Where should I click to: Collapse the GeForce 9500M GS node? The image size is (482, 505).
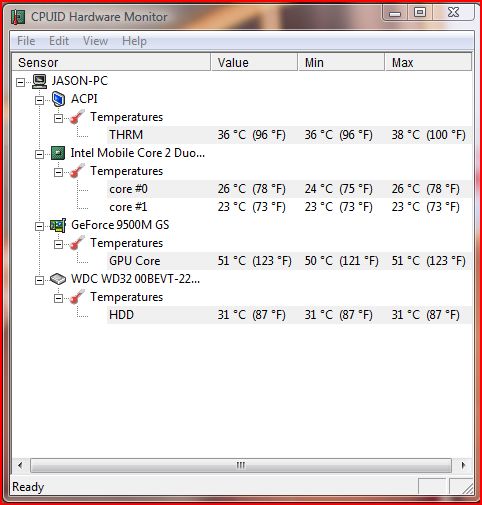[39, 226]
